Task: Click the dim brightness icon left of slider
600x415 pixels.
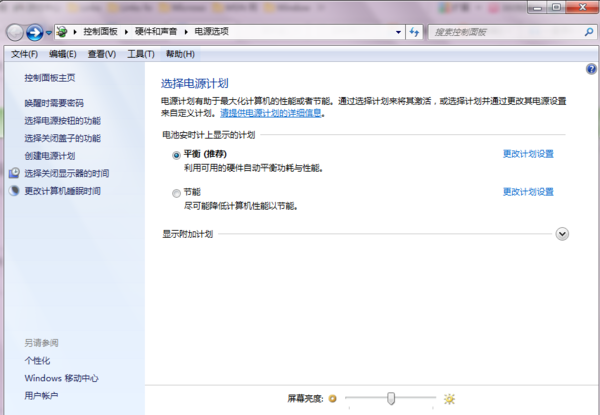Action: pos(333,399)
